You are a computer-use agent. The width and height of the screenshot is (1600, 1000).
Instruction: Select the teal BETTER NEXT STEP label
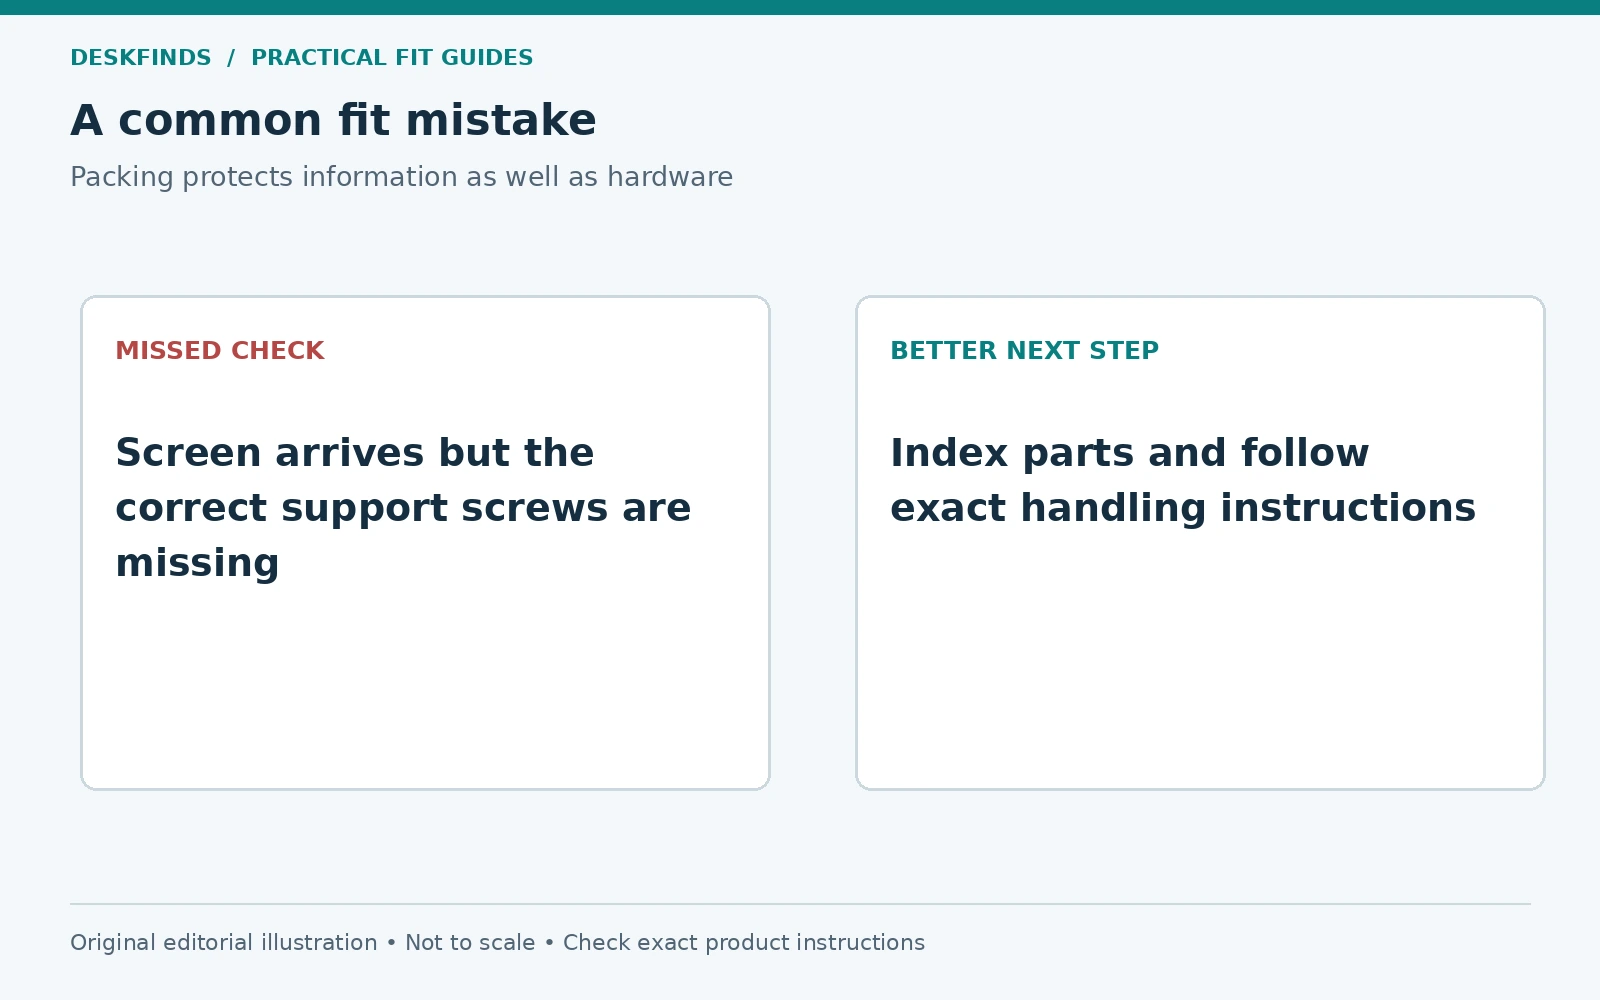click(1024, 351)
